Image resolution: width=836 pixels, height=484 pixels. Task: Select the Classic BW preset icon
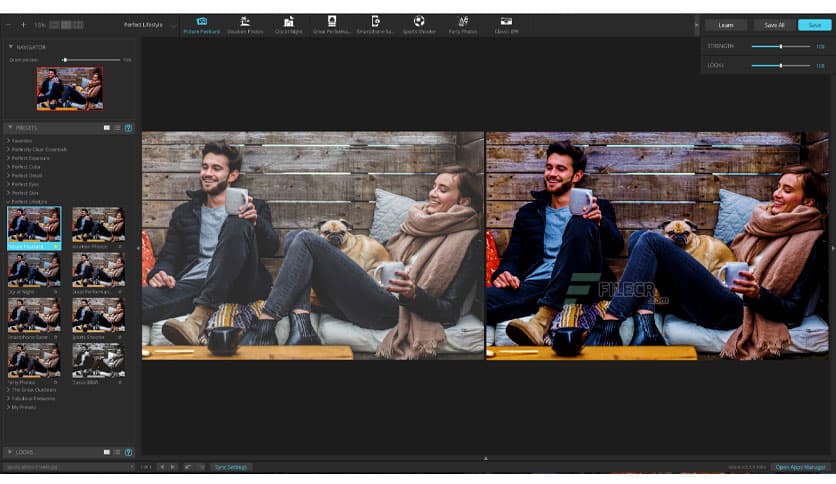pyautogui.click(x=506, y=22)
